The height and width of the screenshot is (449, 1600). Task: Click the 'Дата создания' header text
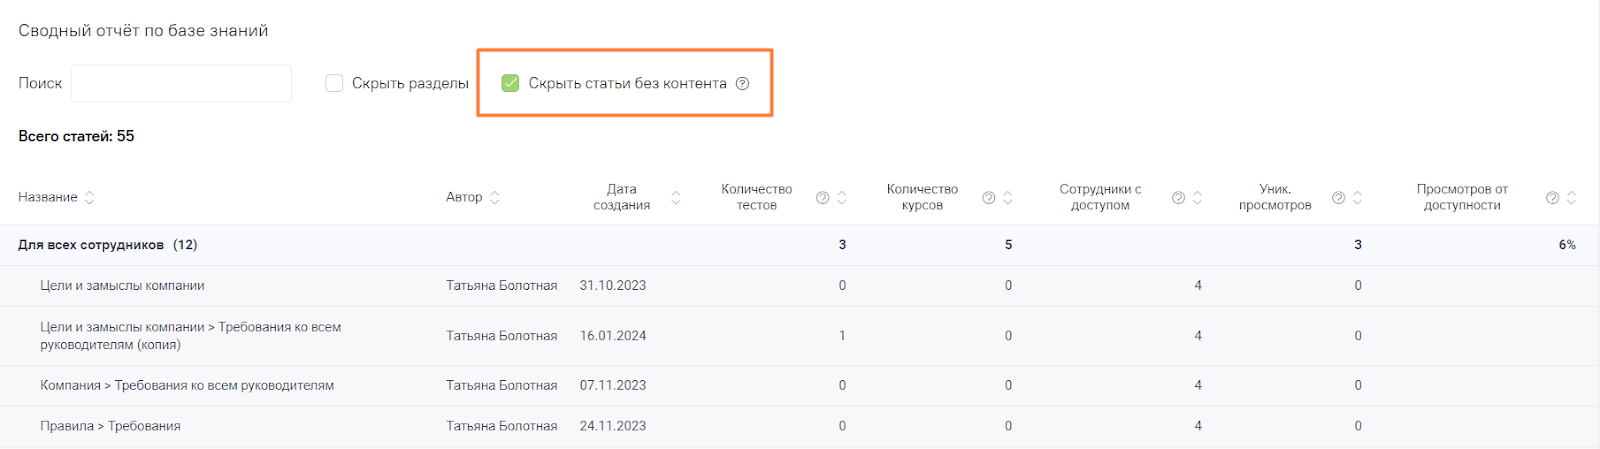[x=622, y=197]
